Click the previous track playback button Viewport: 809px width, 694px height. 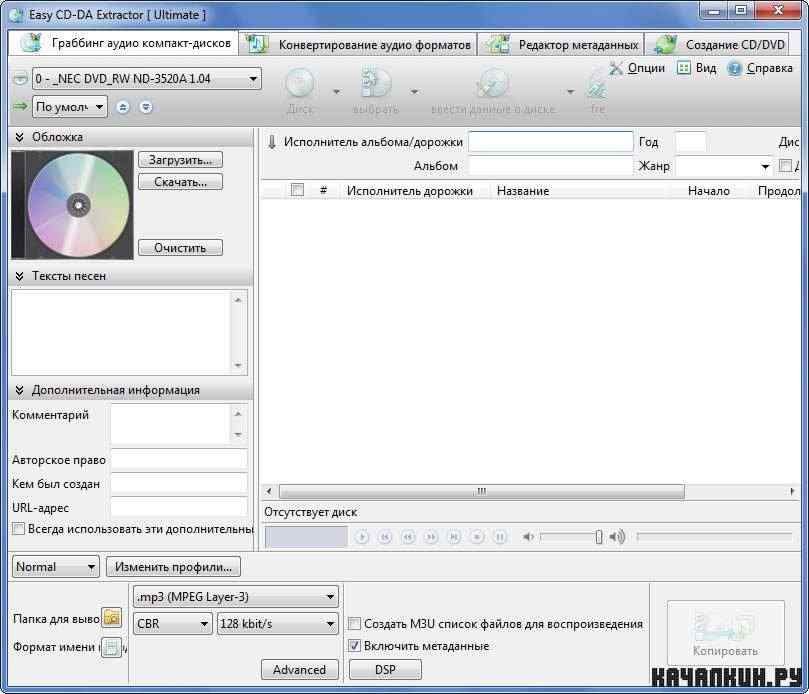tap(385, 537)
